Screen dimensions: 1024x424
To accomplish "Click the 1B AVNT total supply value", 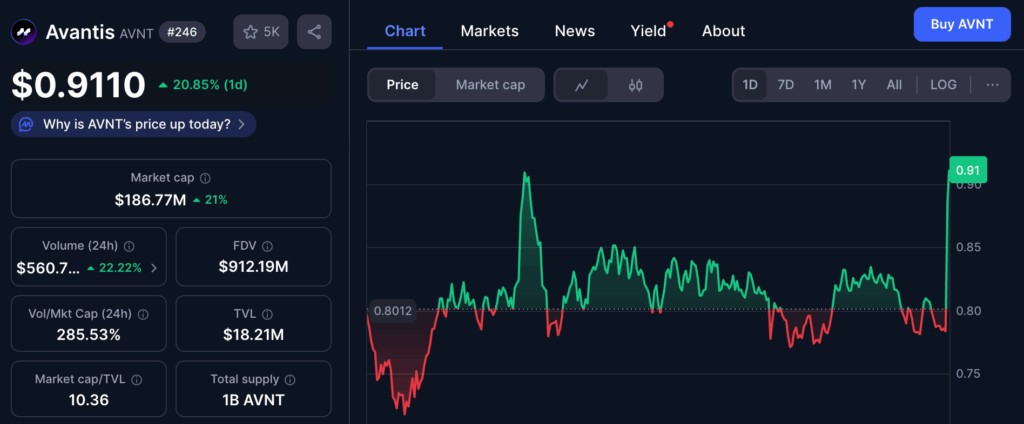I will coord(253,400).
